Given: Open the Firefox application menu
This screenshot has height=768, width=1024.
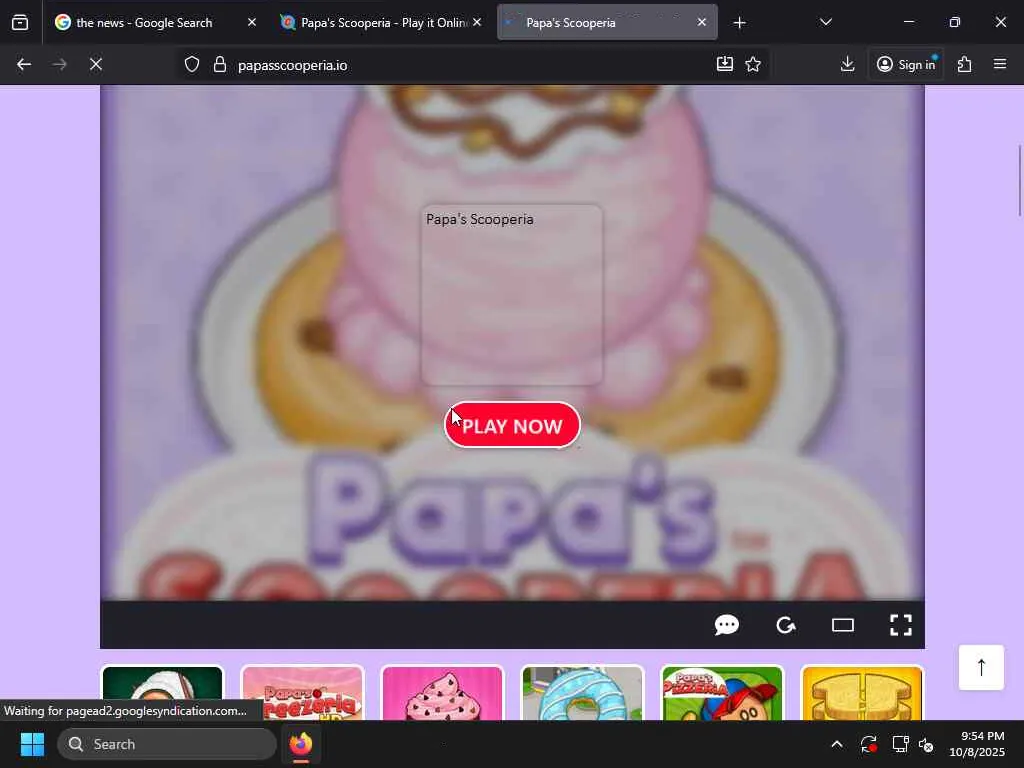Looking at the screenshot, I should [x=999, y=64].
